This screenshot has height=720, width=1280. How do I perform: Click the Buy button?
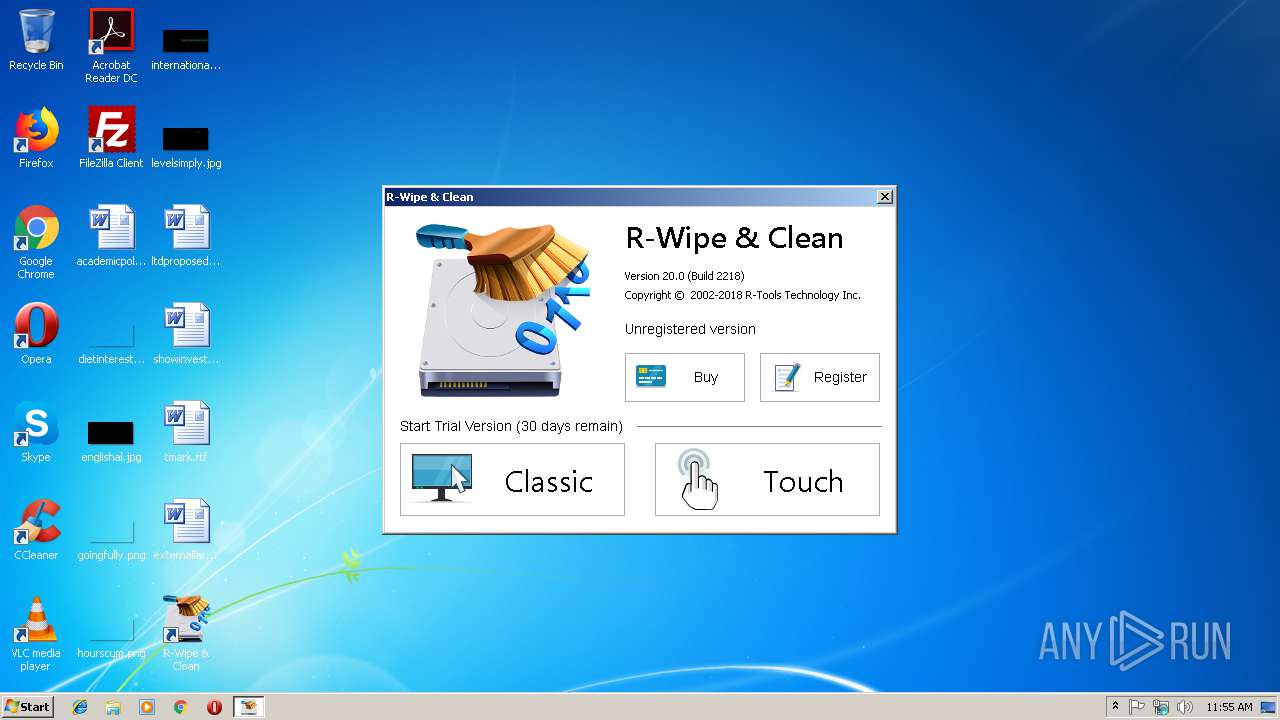685,377
